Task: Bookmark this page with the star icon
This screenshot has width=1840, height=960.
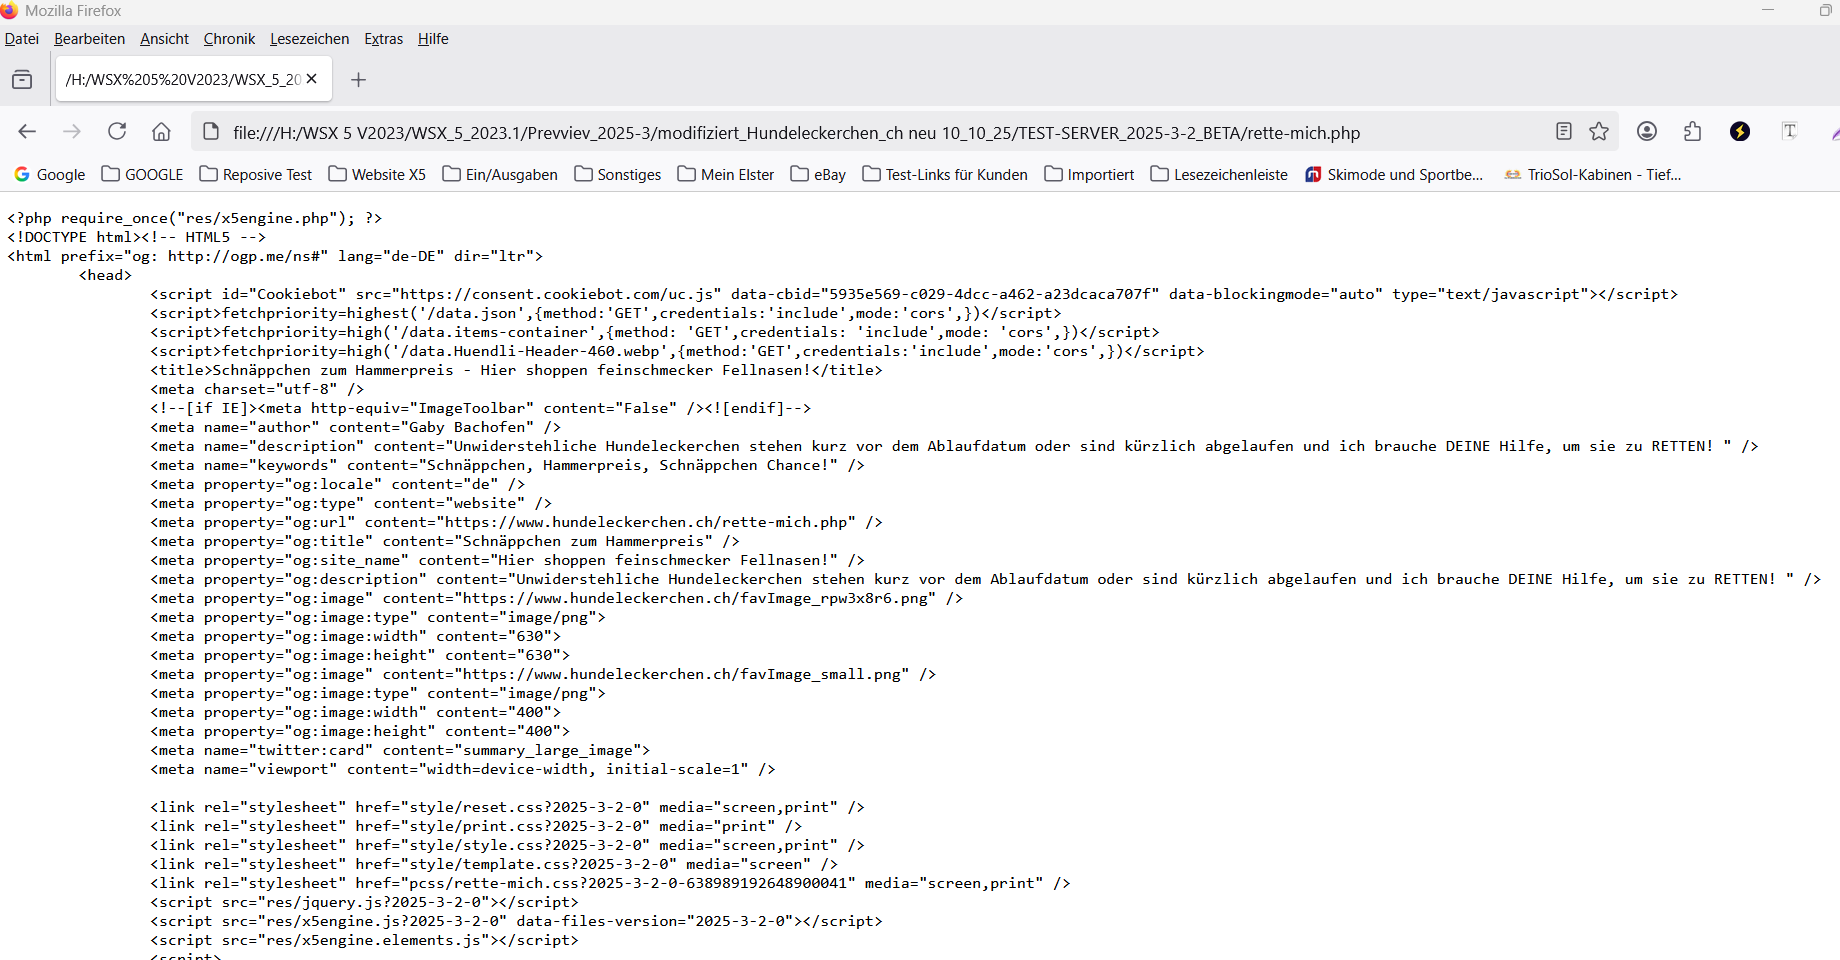Action: (x=1599, y=132)
